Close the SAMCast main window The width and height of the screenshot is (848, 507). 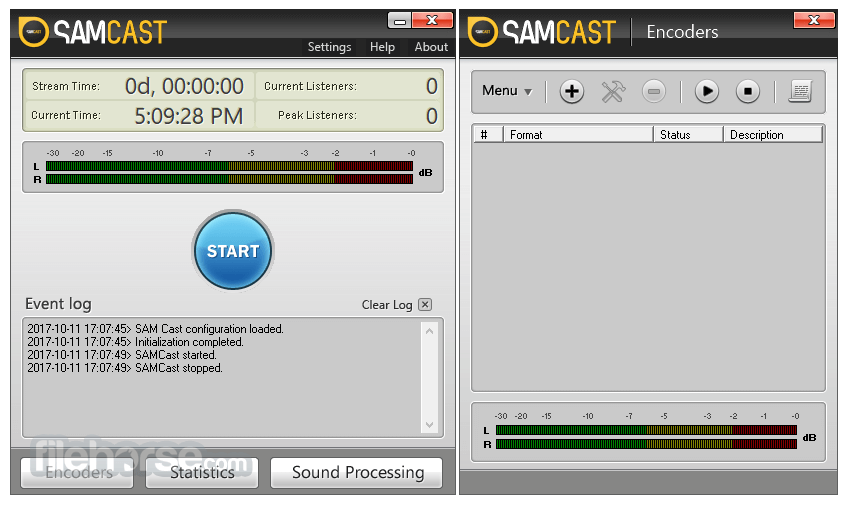(432, 21)
